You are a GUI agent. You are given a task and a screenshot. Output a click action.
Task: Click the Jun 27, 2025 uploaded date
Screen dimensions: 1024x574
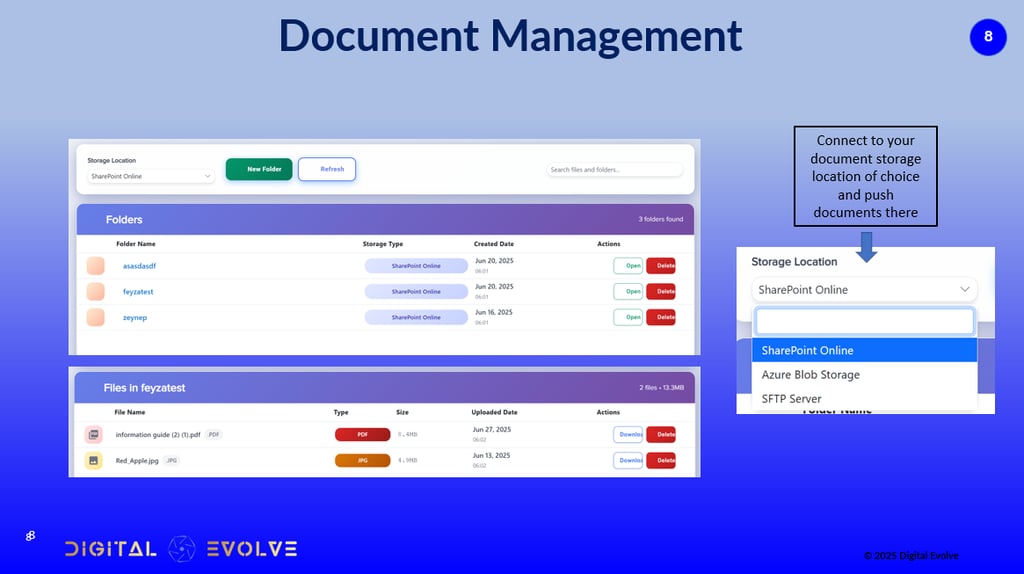[x=492, y=430]
